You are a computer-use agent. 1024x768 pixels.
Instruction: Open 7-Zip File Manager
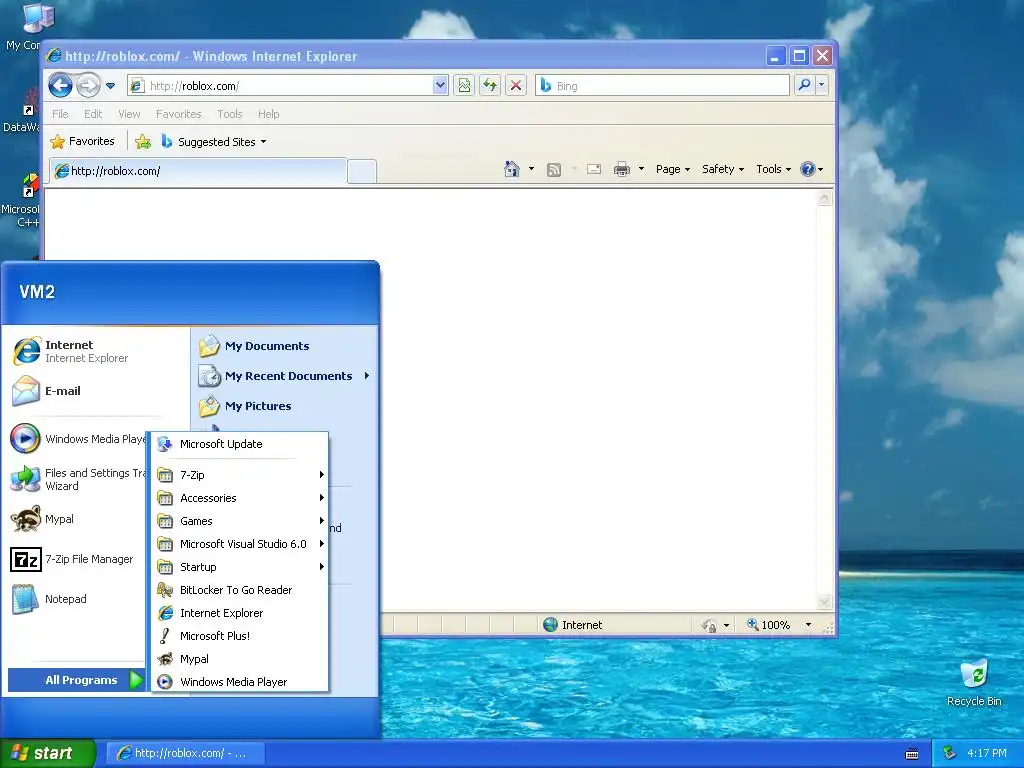click(77, 559)
